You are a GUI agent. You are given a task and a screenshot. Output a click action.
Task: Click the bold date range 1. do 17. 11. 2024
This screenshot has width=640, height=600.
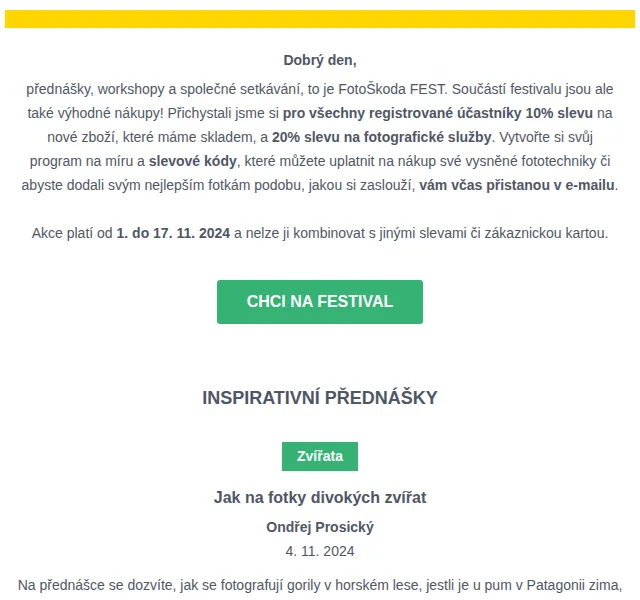[173, 233]
